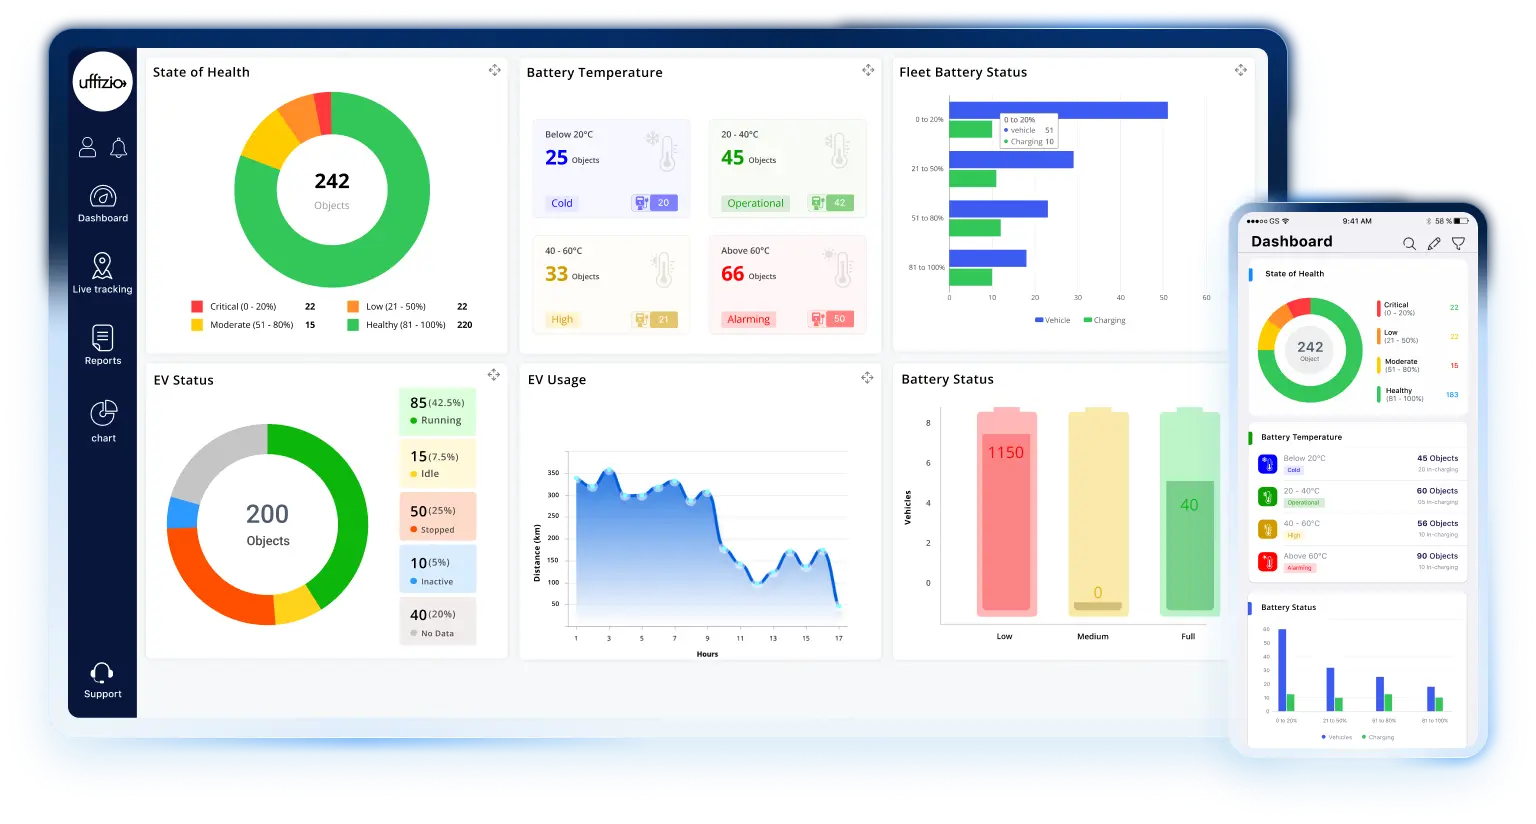
Task: Expand the EV Usage widget
Action: pos(867,377)
